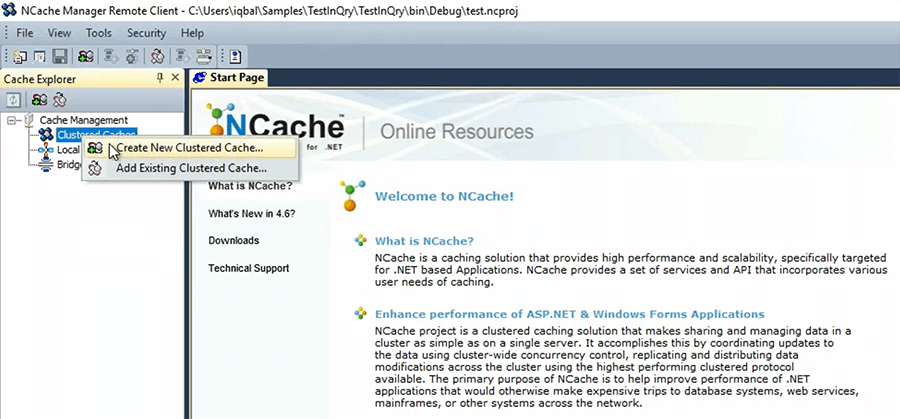The image size is (900, 419).
Task: Click What is NCache? heading in main content
Action: click(x=424, y=241)
